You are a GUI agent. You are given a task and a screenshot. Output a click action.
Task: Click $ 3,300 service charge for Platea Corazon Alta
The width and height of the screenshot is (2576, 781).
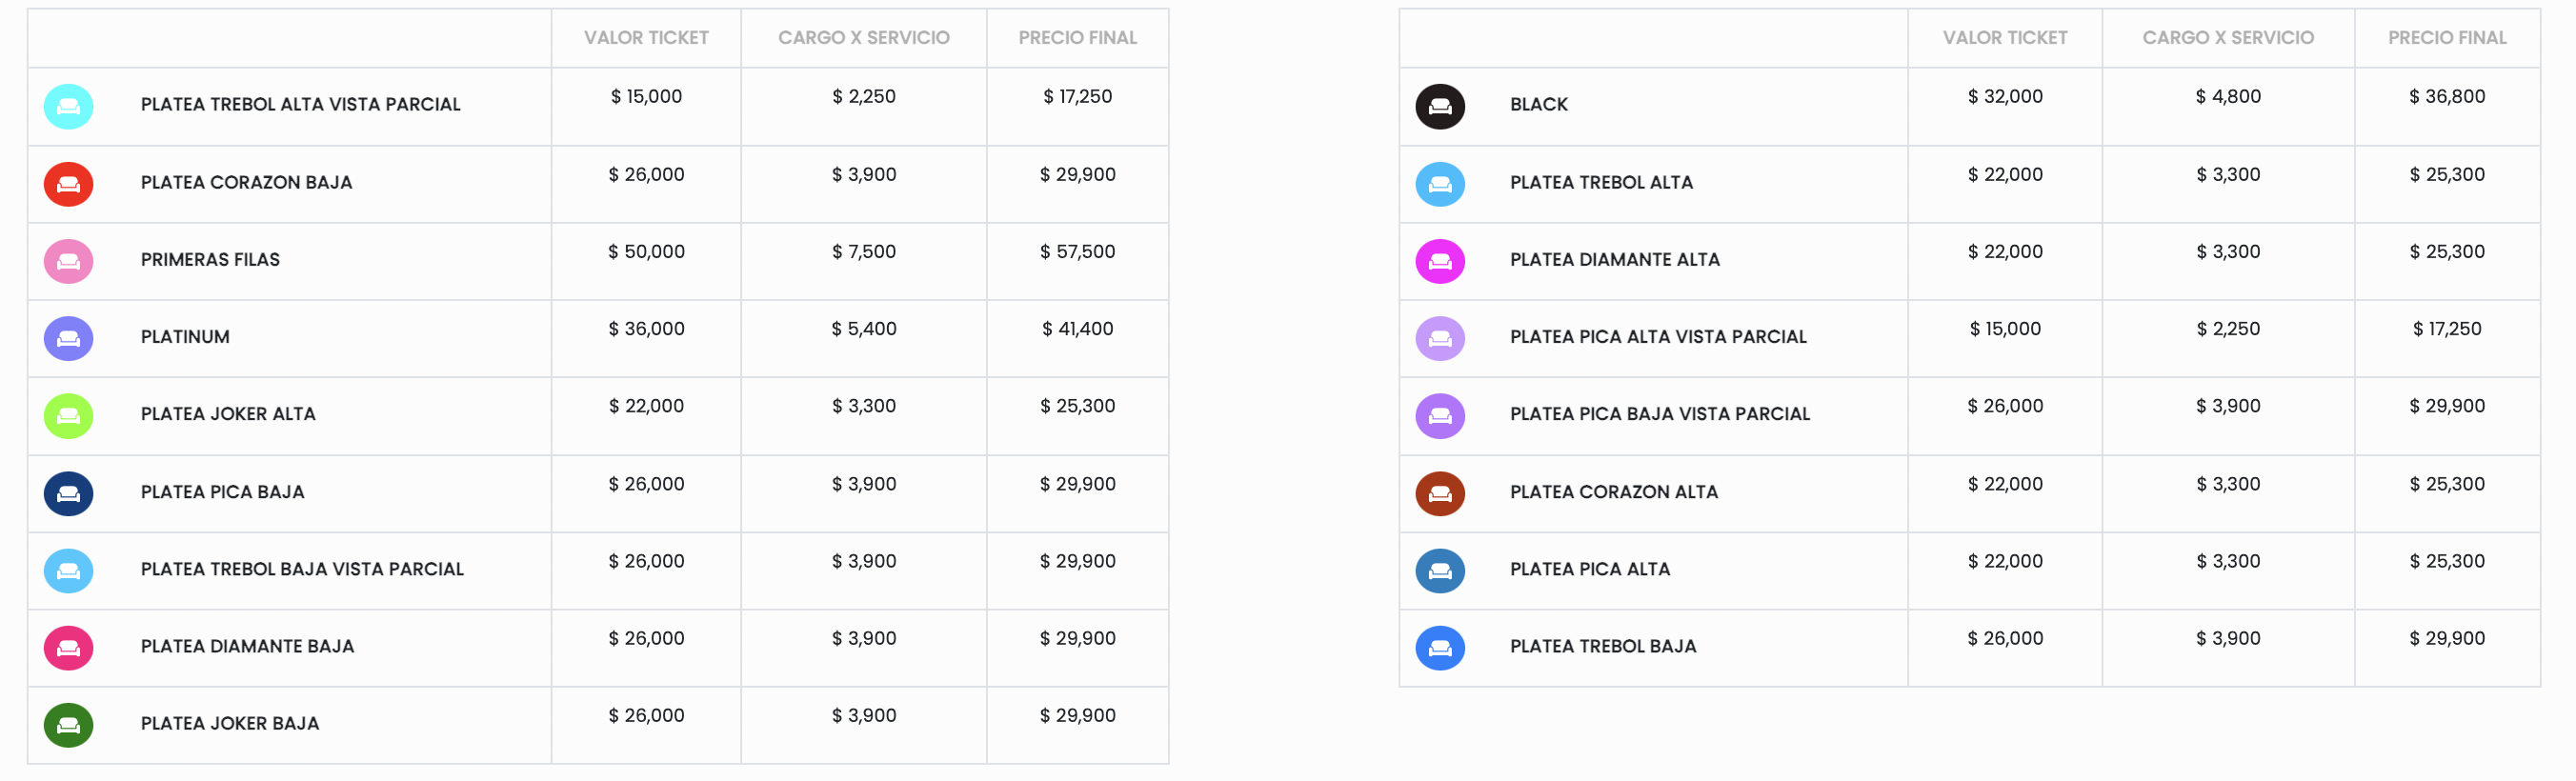tap(2228, 484)
